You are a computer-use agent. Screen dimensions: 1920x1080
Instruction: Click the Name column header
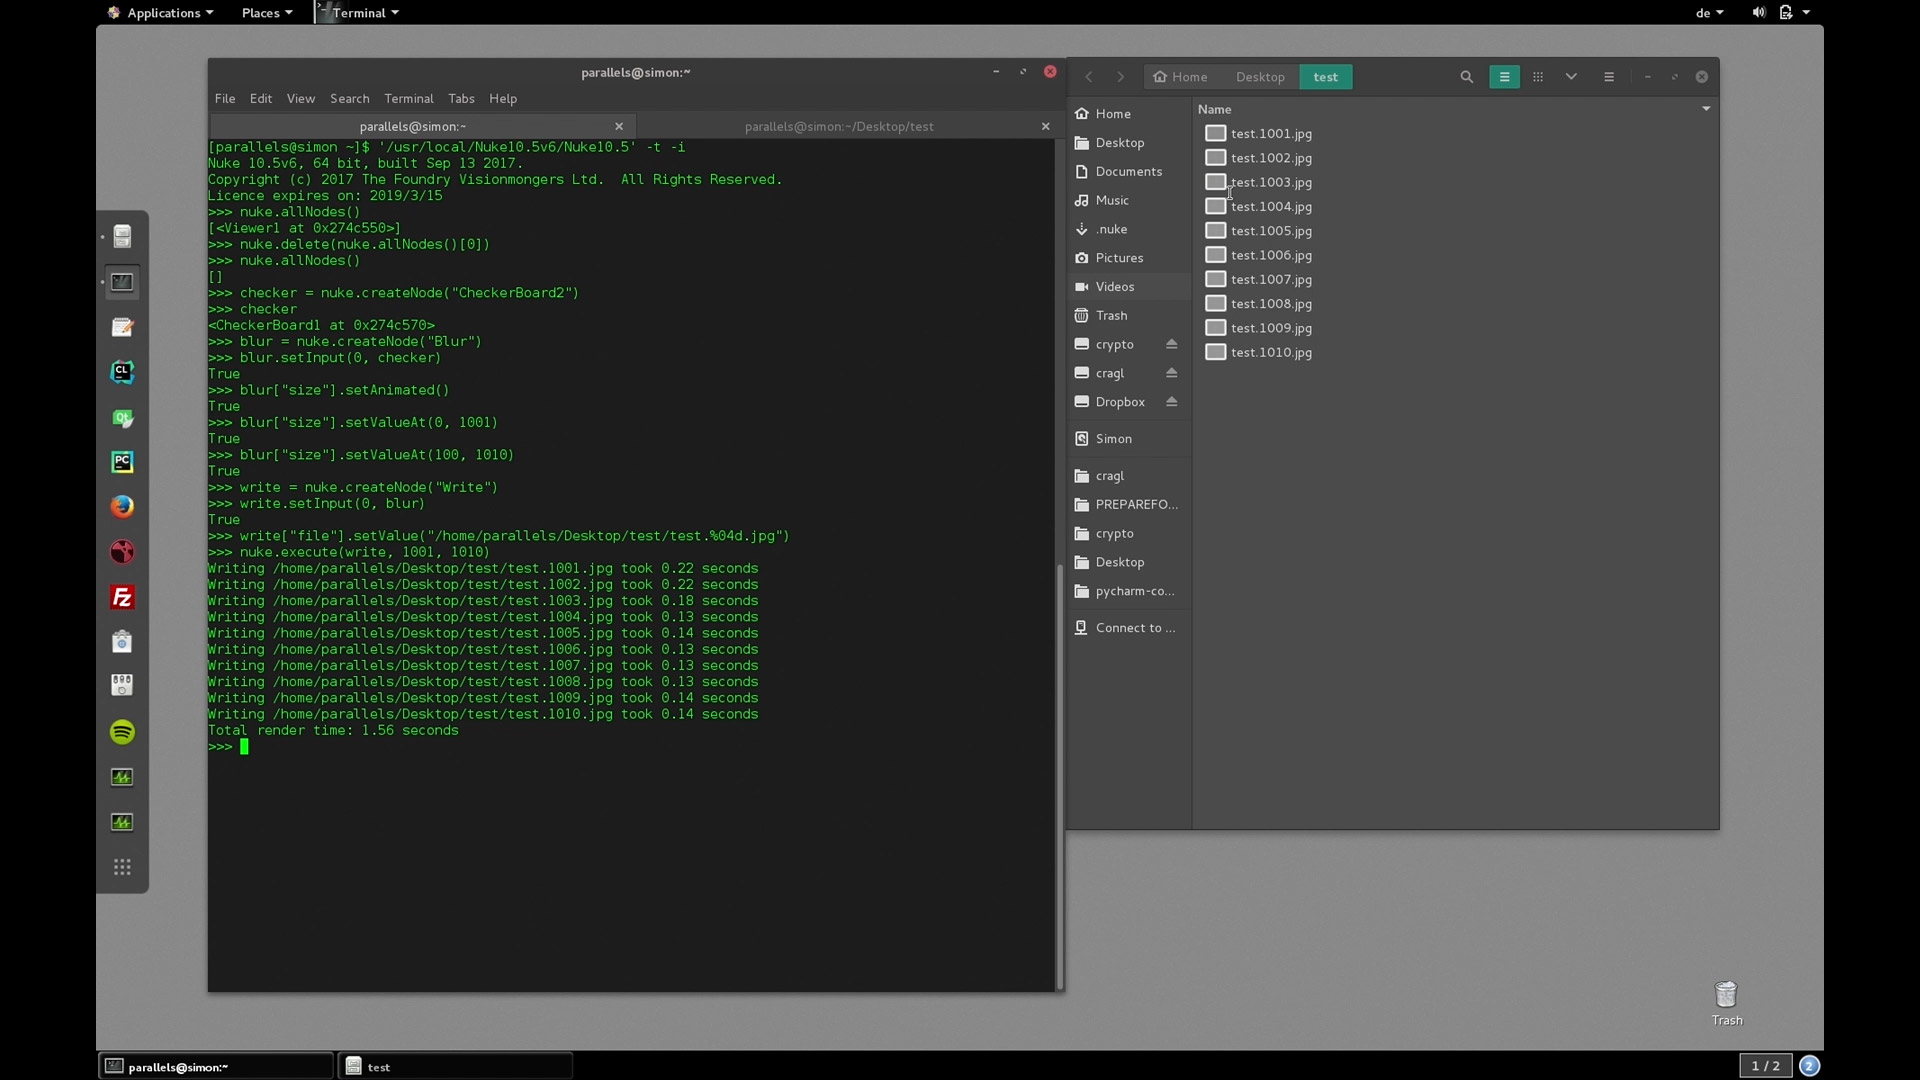coord(1215,109)
